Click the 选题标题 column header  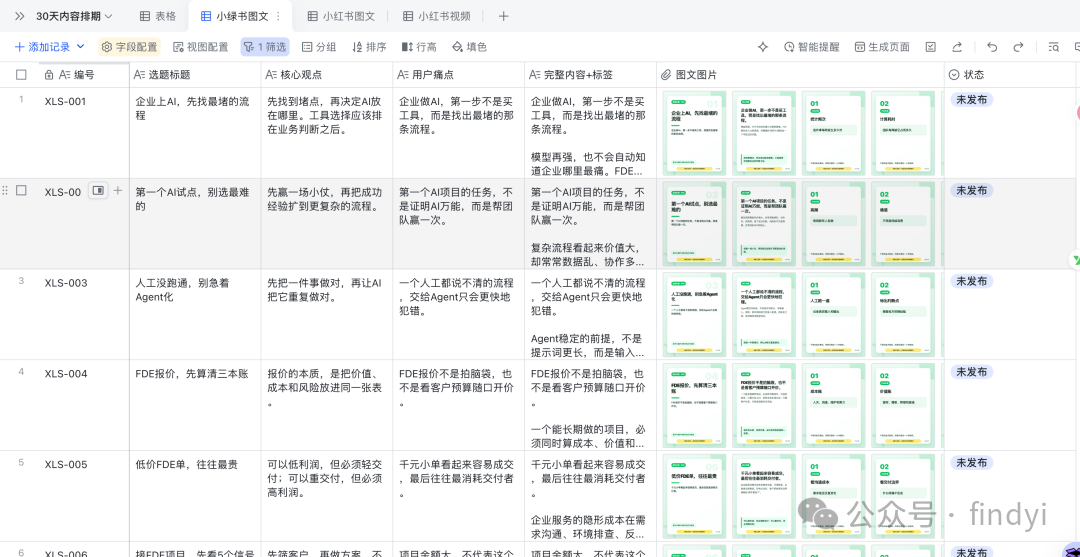pyautogui.click(x=196, y=74)
